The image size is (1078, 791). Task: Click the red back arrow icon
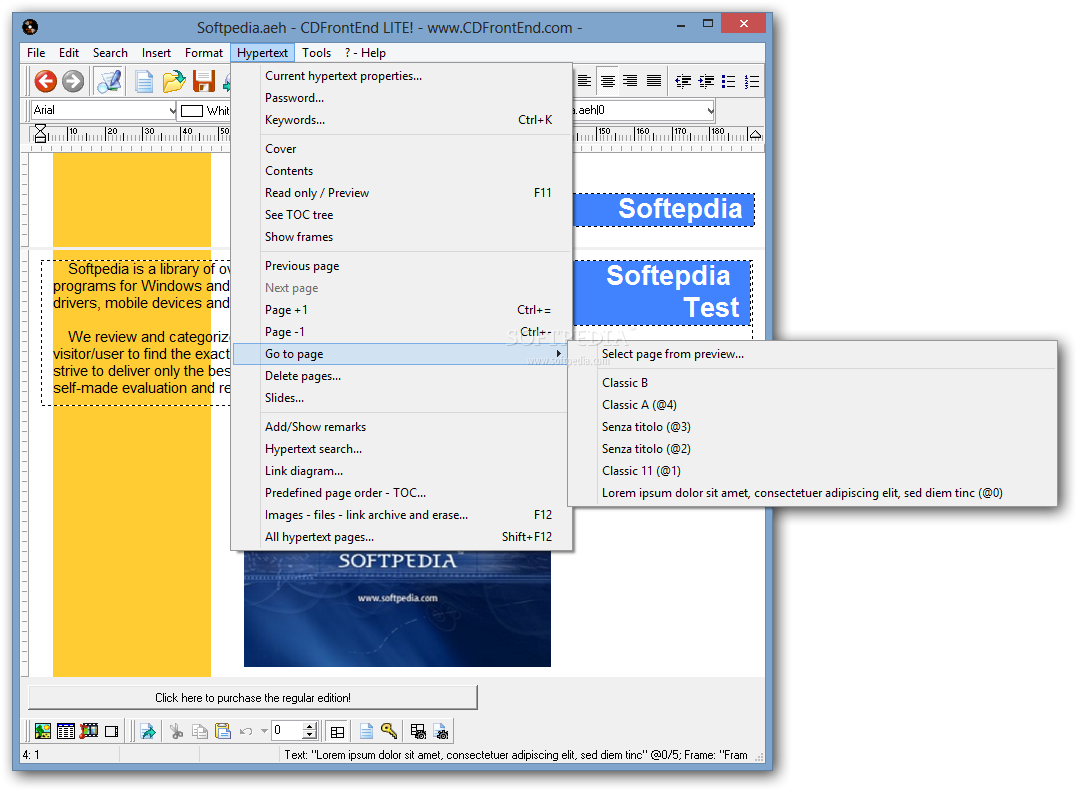[x=45, y=81]
